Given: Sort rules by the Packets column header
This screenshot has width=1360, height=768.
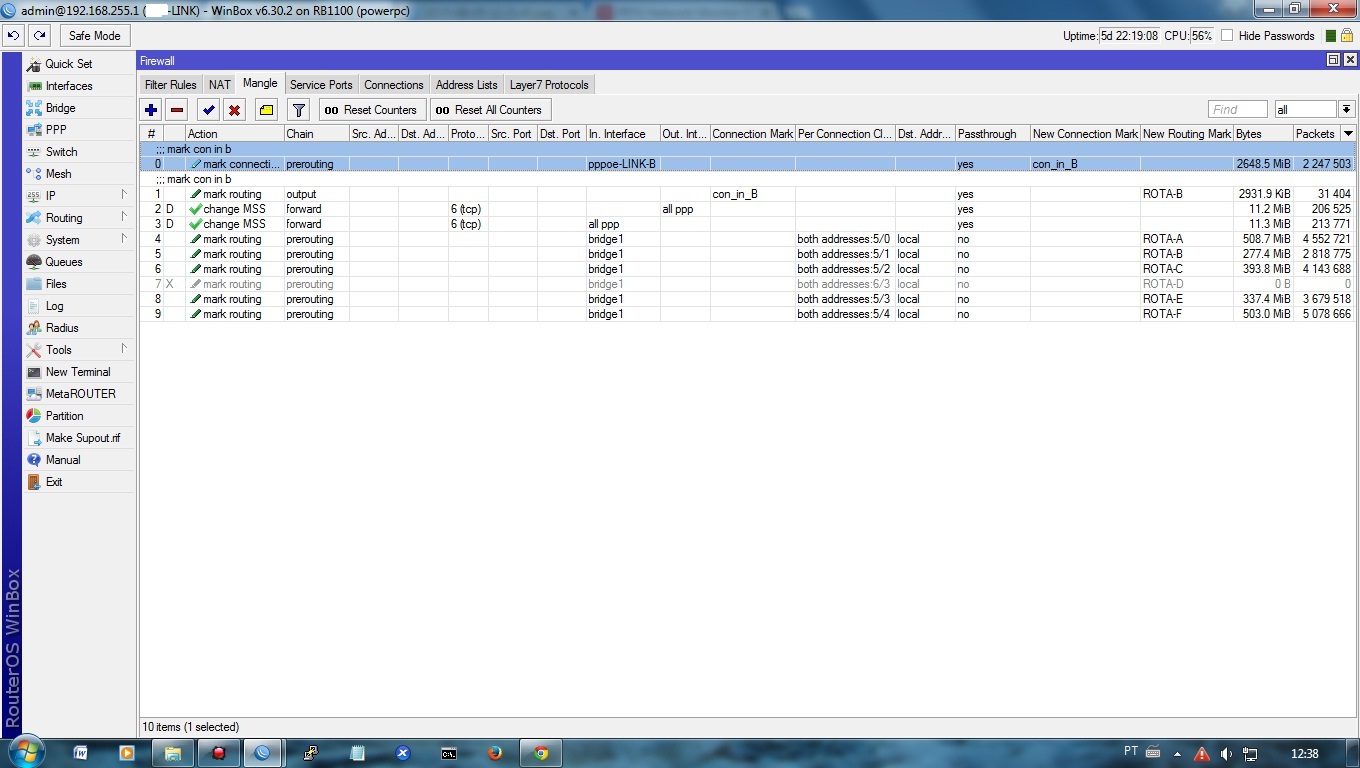Looking at the screenshot, I should (x=1316, y=133).
